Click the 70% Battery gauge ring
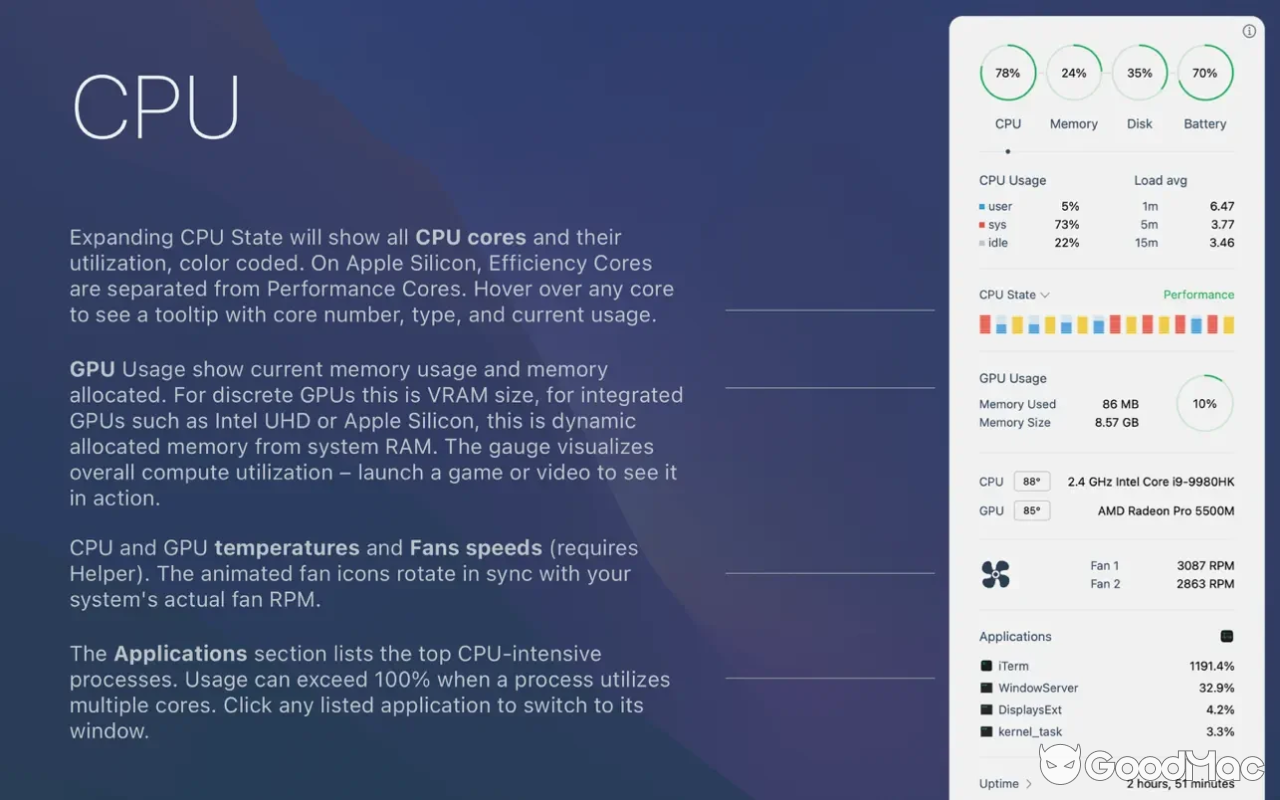The height and width of the screenshot is (800, 1280). (x=1205, y=72)
